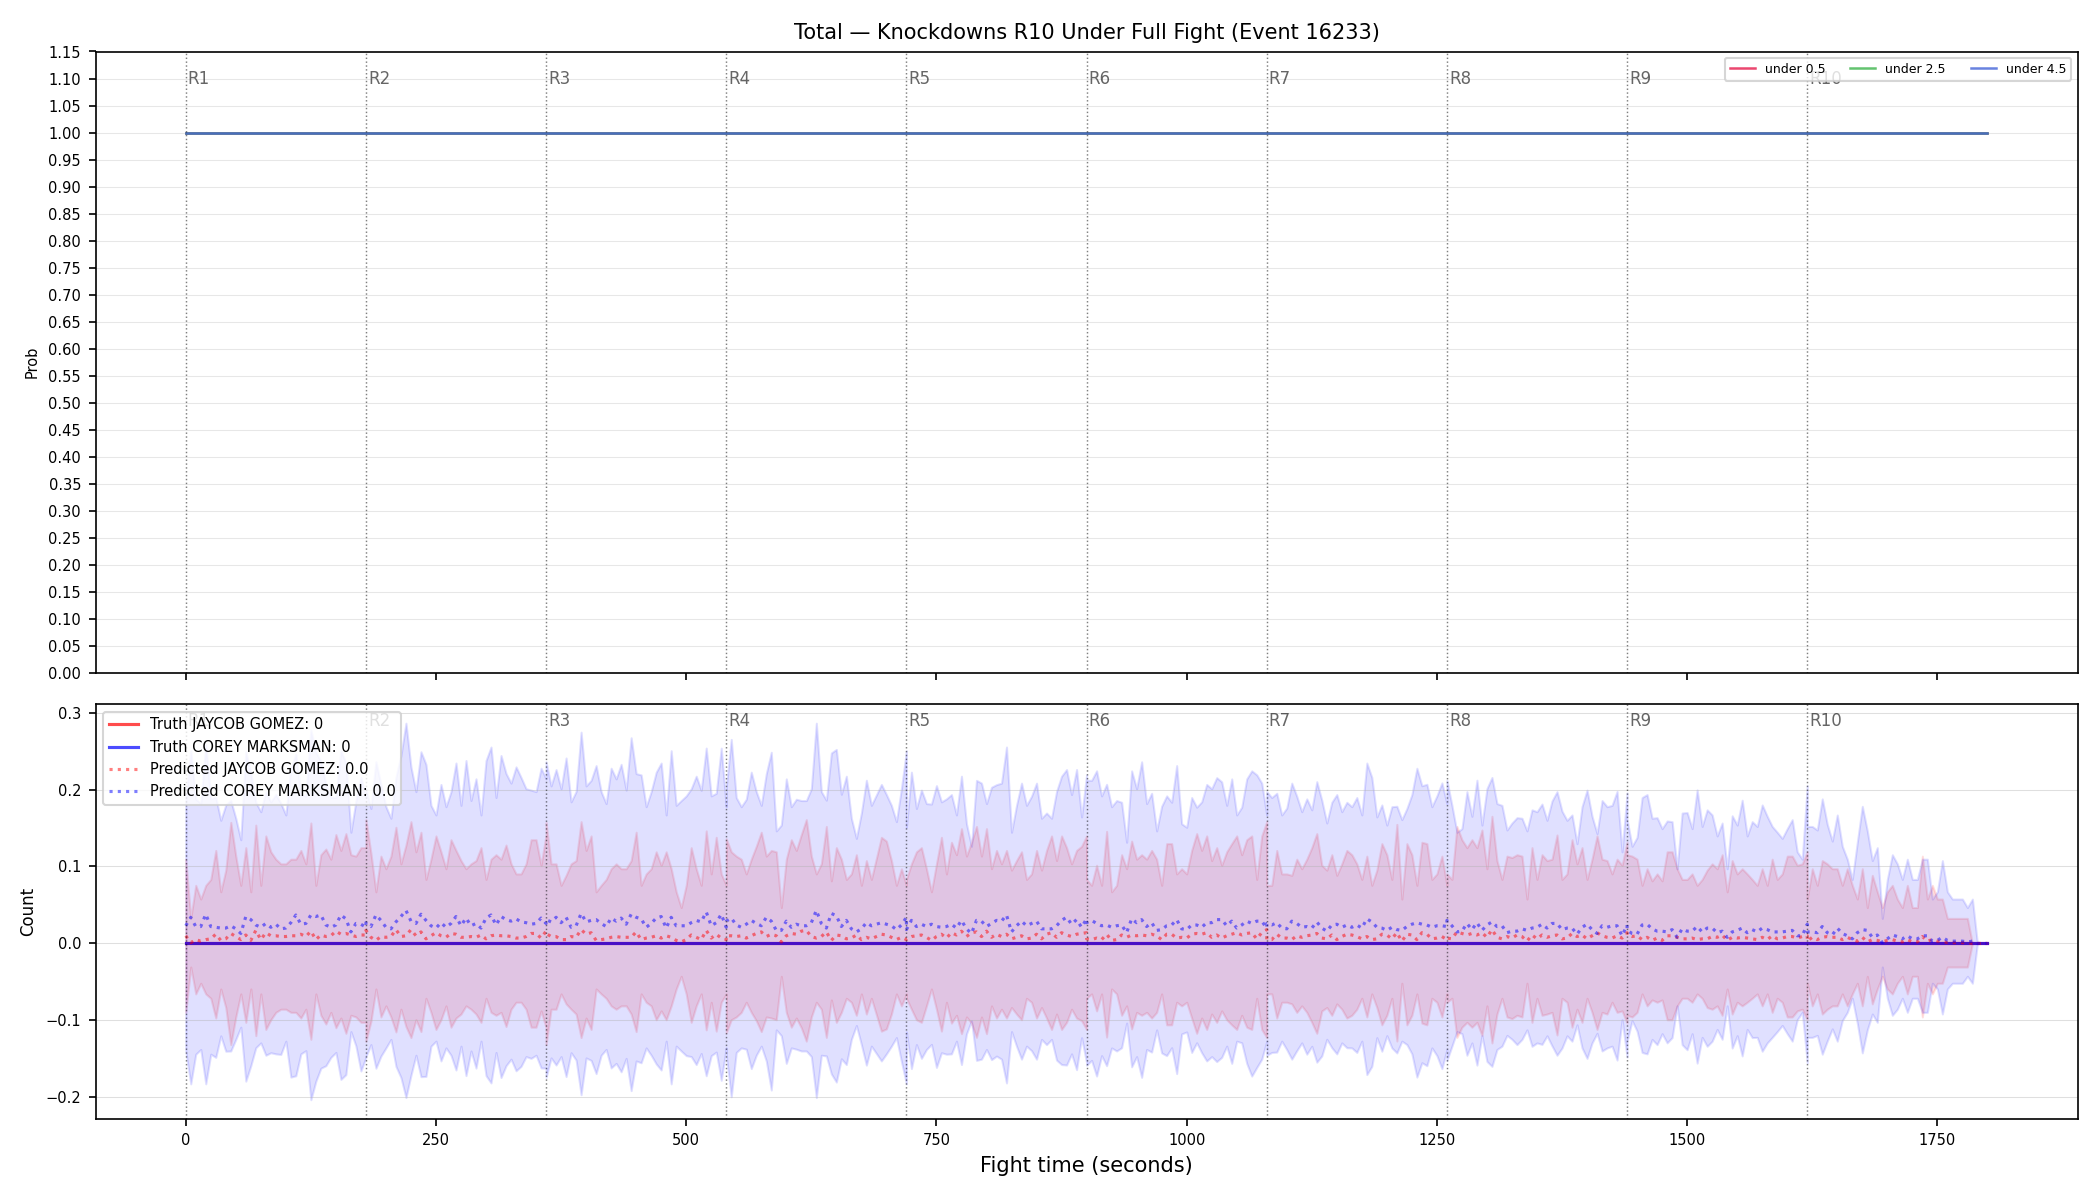This screenshot has height=1200, width=2100.
Task: Click the 'Count' y-axis label
Action: 27,912
